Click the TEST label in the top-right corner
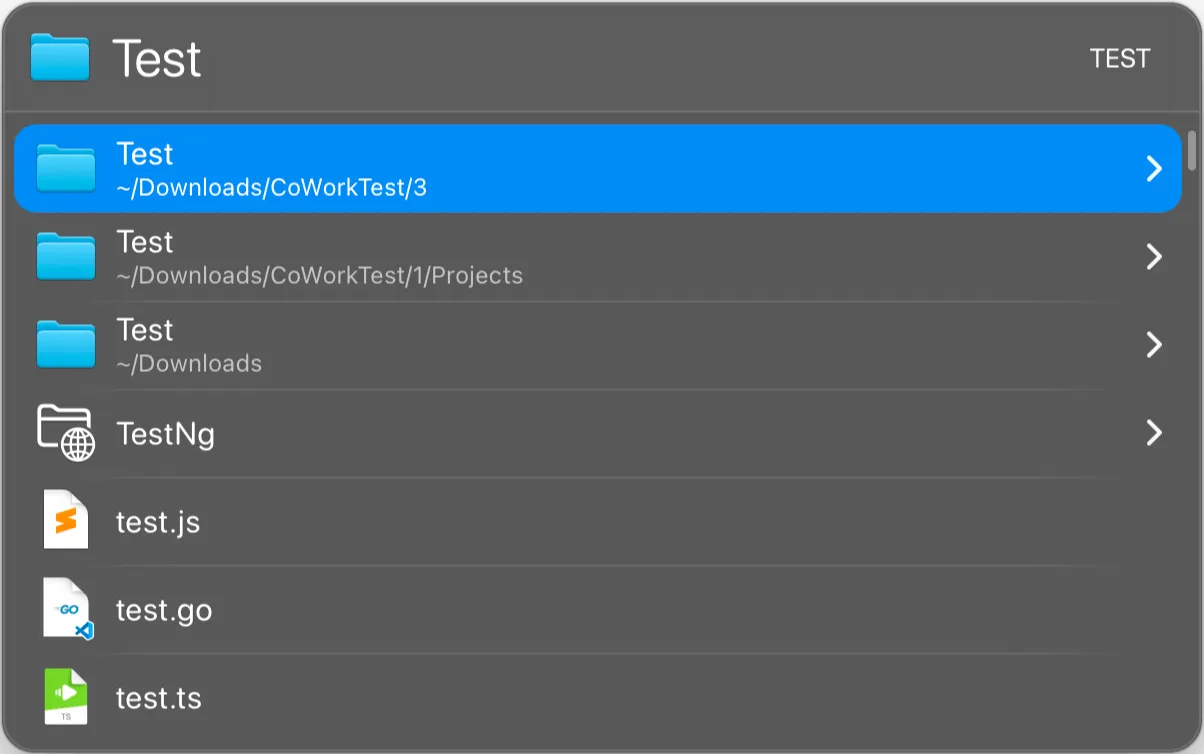Screen dimensions: 1204x754 (1120, 58)
